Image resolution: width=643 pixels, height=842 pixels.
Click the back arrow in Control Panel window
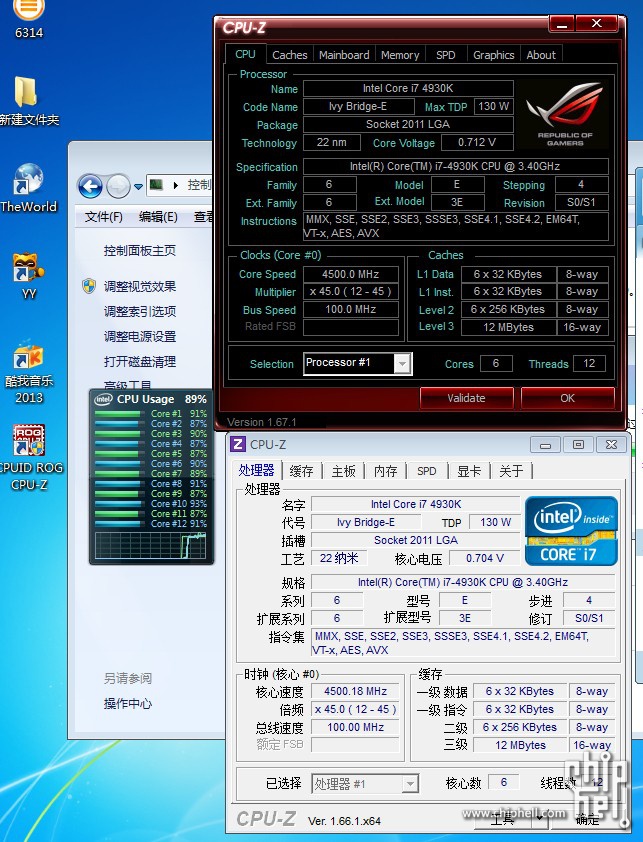coord(90,187)
